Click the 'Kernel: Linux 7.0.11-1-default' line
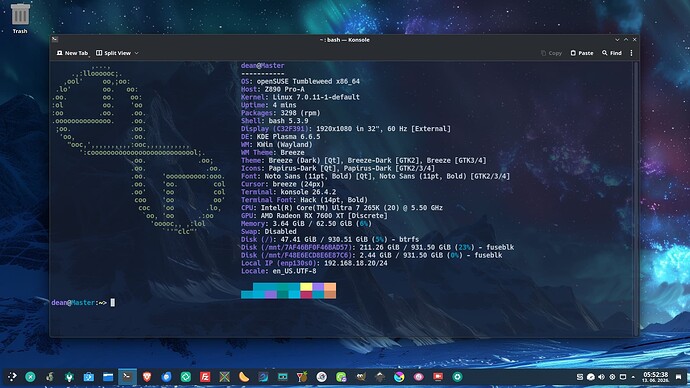This screenshot has height=388, width=690. pos(300,97)
